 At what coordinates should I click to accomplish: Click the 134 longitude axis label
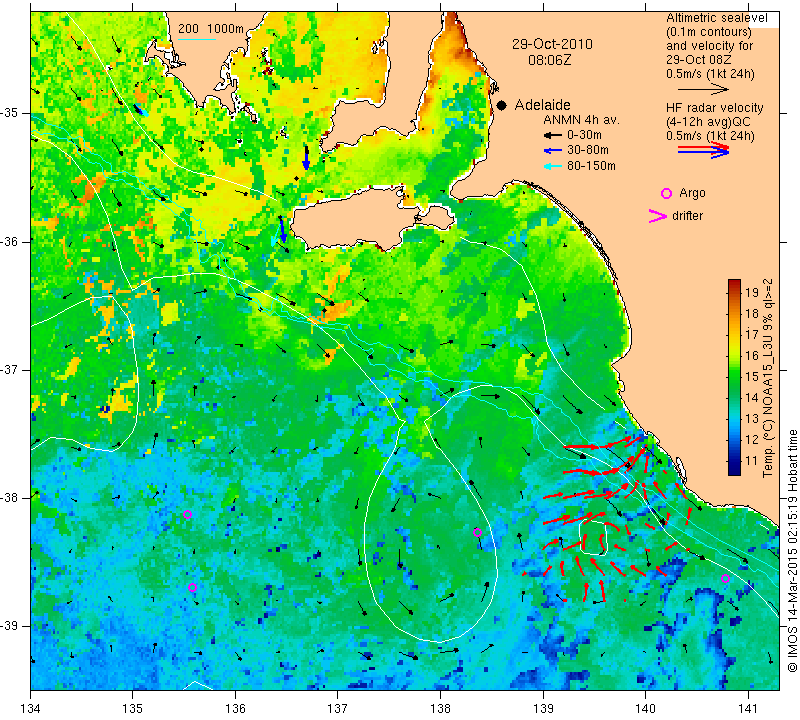(x=31, y=709)
